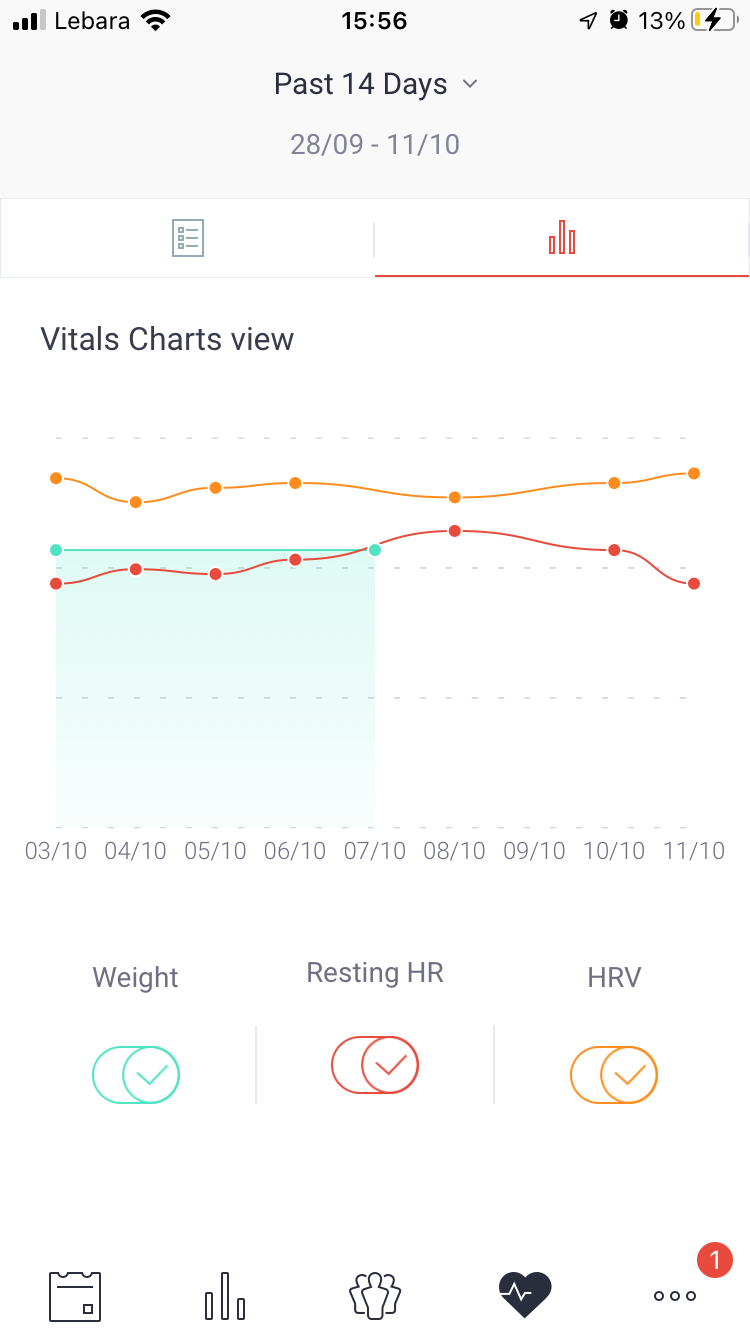The image size is (750, 1334).
Task: Open the team people icon in bottom bar
Action: click(375, 1295)
